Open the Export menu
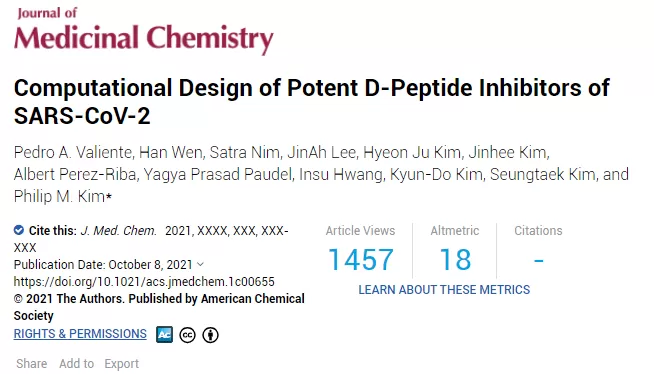This screenshot has height=374, width=654. tap(121, 364)
